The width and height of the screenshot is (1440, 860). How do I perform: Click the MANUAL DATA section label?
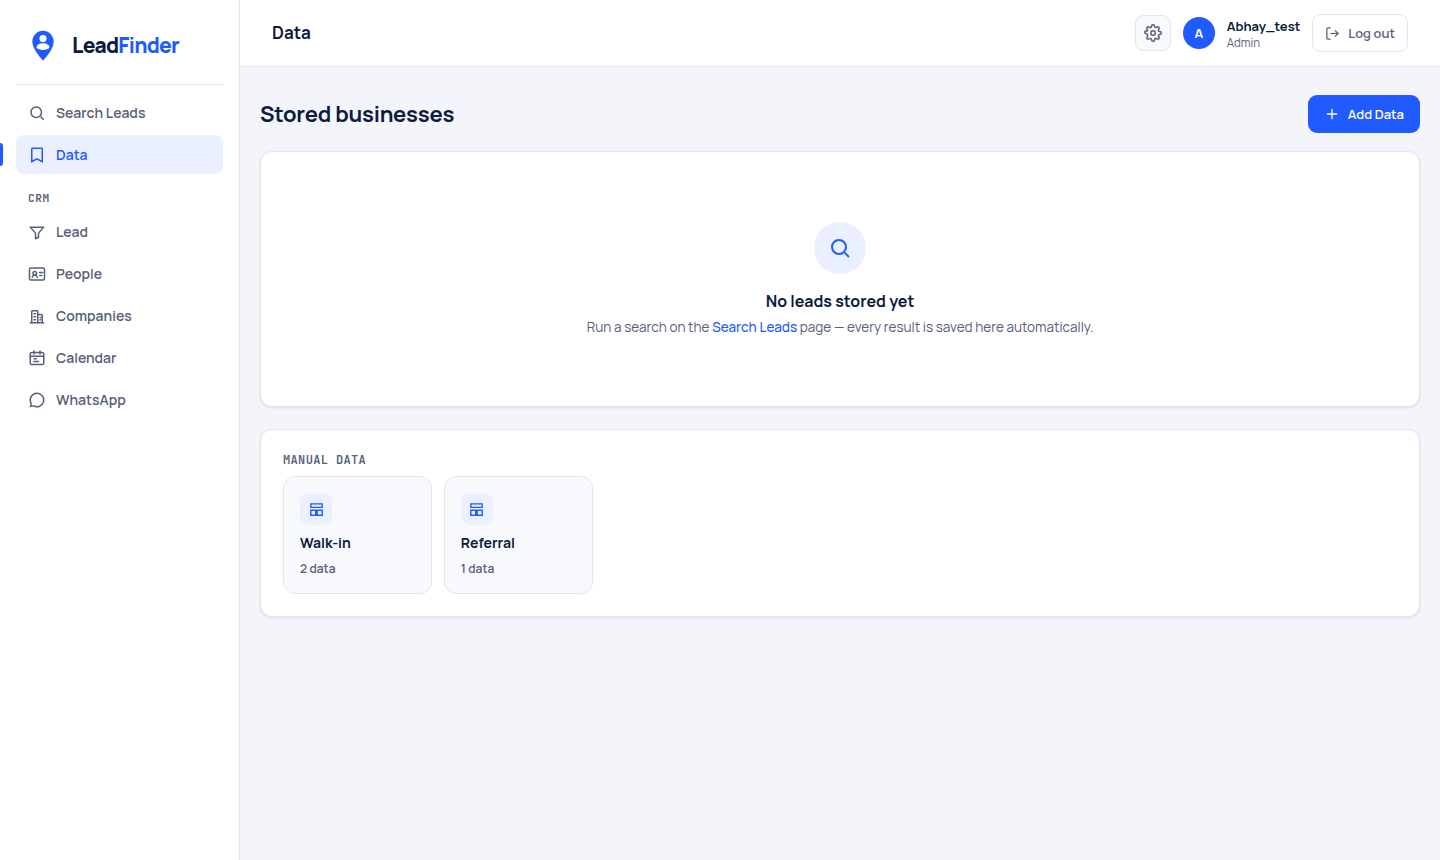tap(324, 460)
